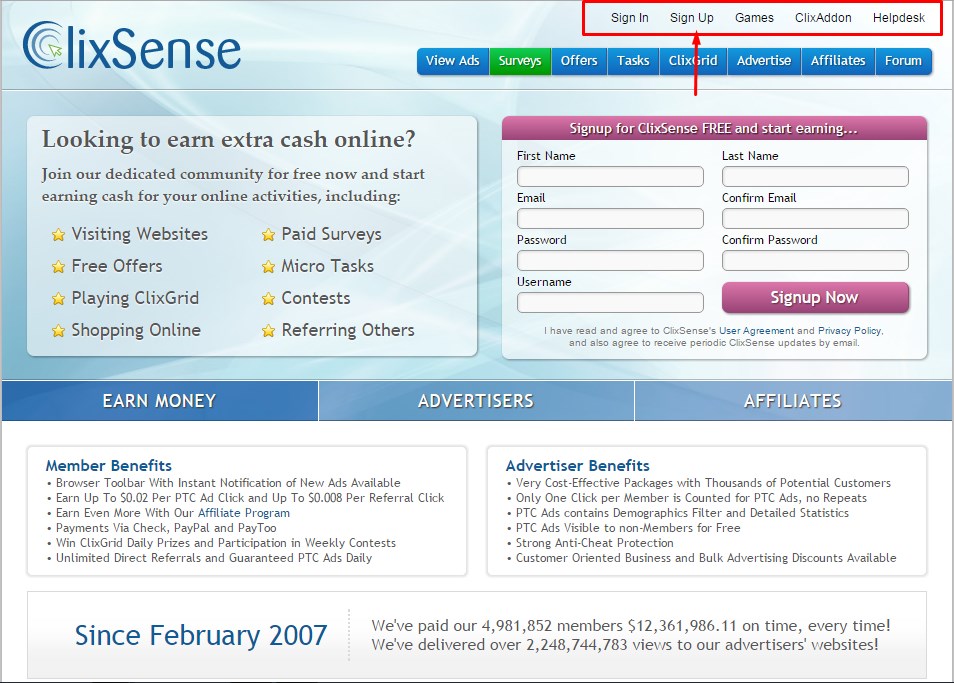Click the 'Visiting Websites' list text
Viewport: 954px width, 683px height.
pyautogui.click(x=140, y=234)
